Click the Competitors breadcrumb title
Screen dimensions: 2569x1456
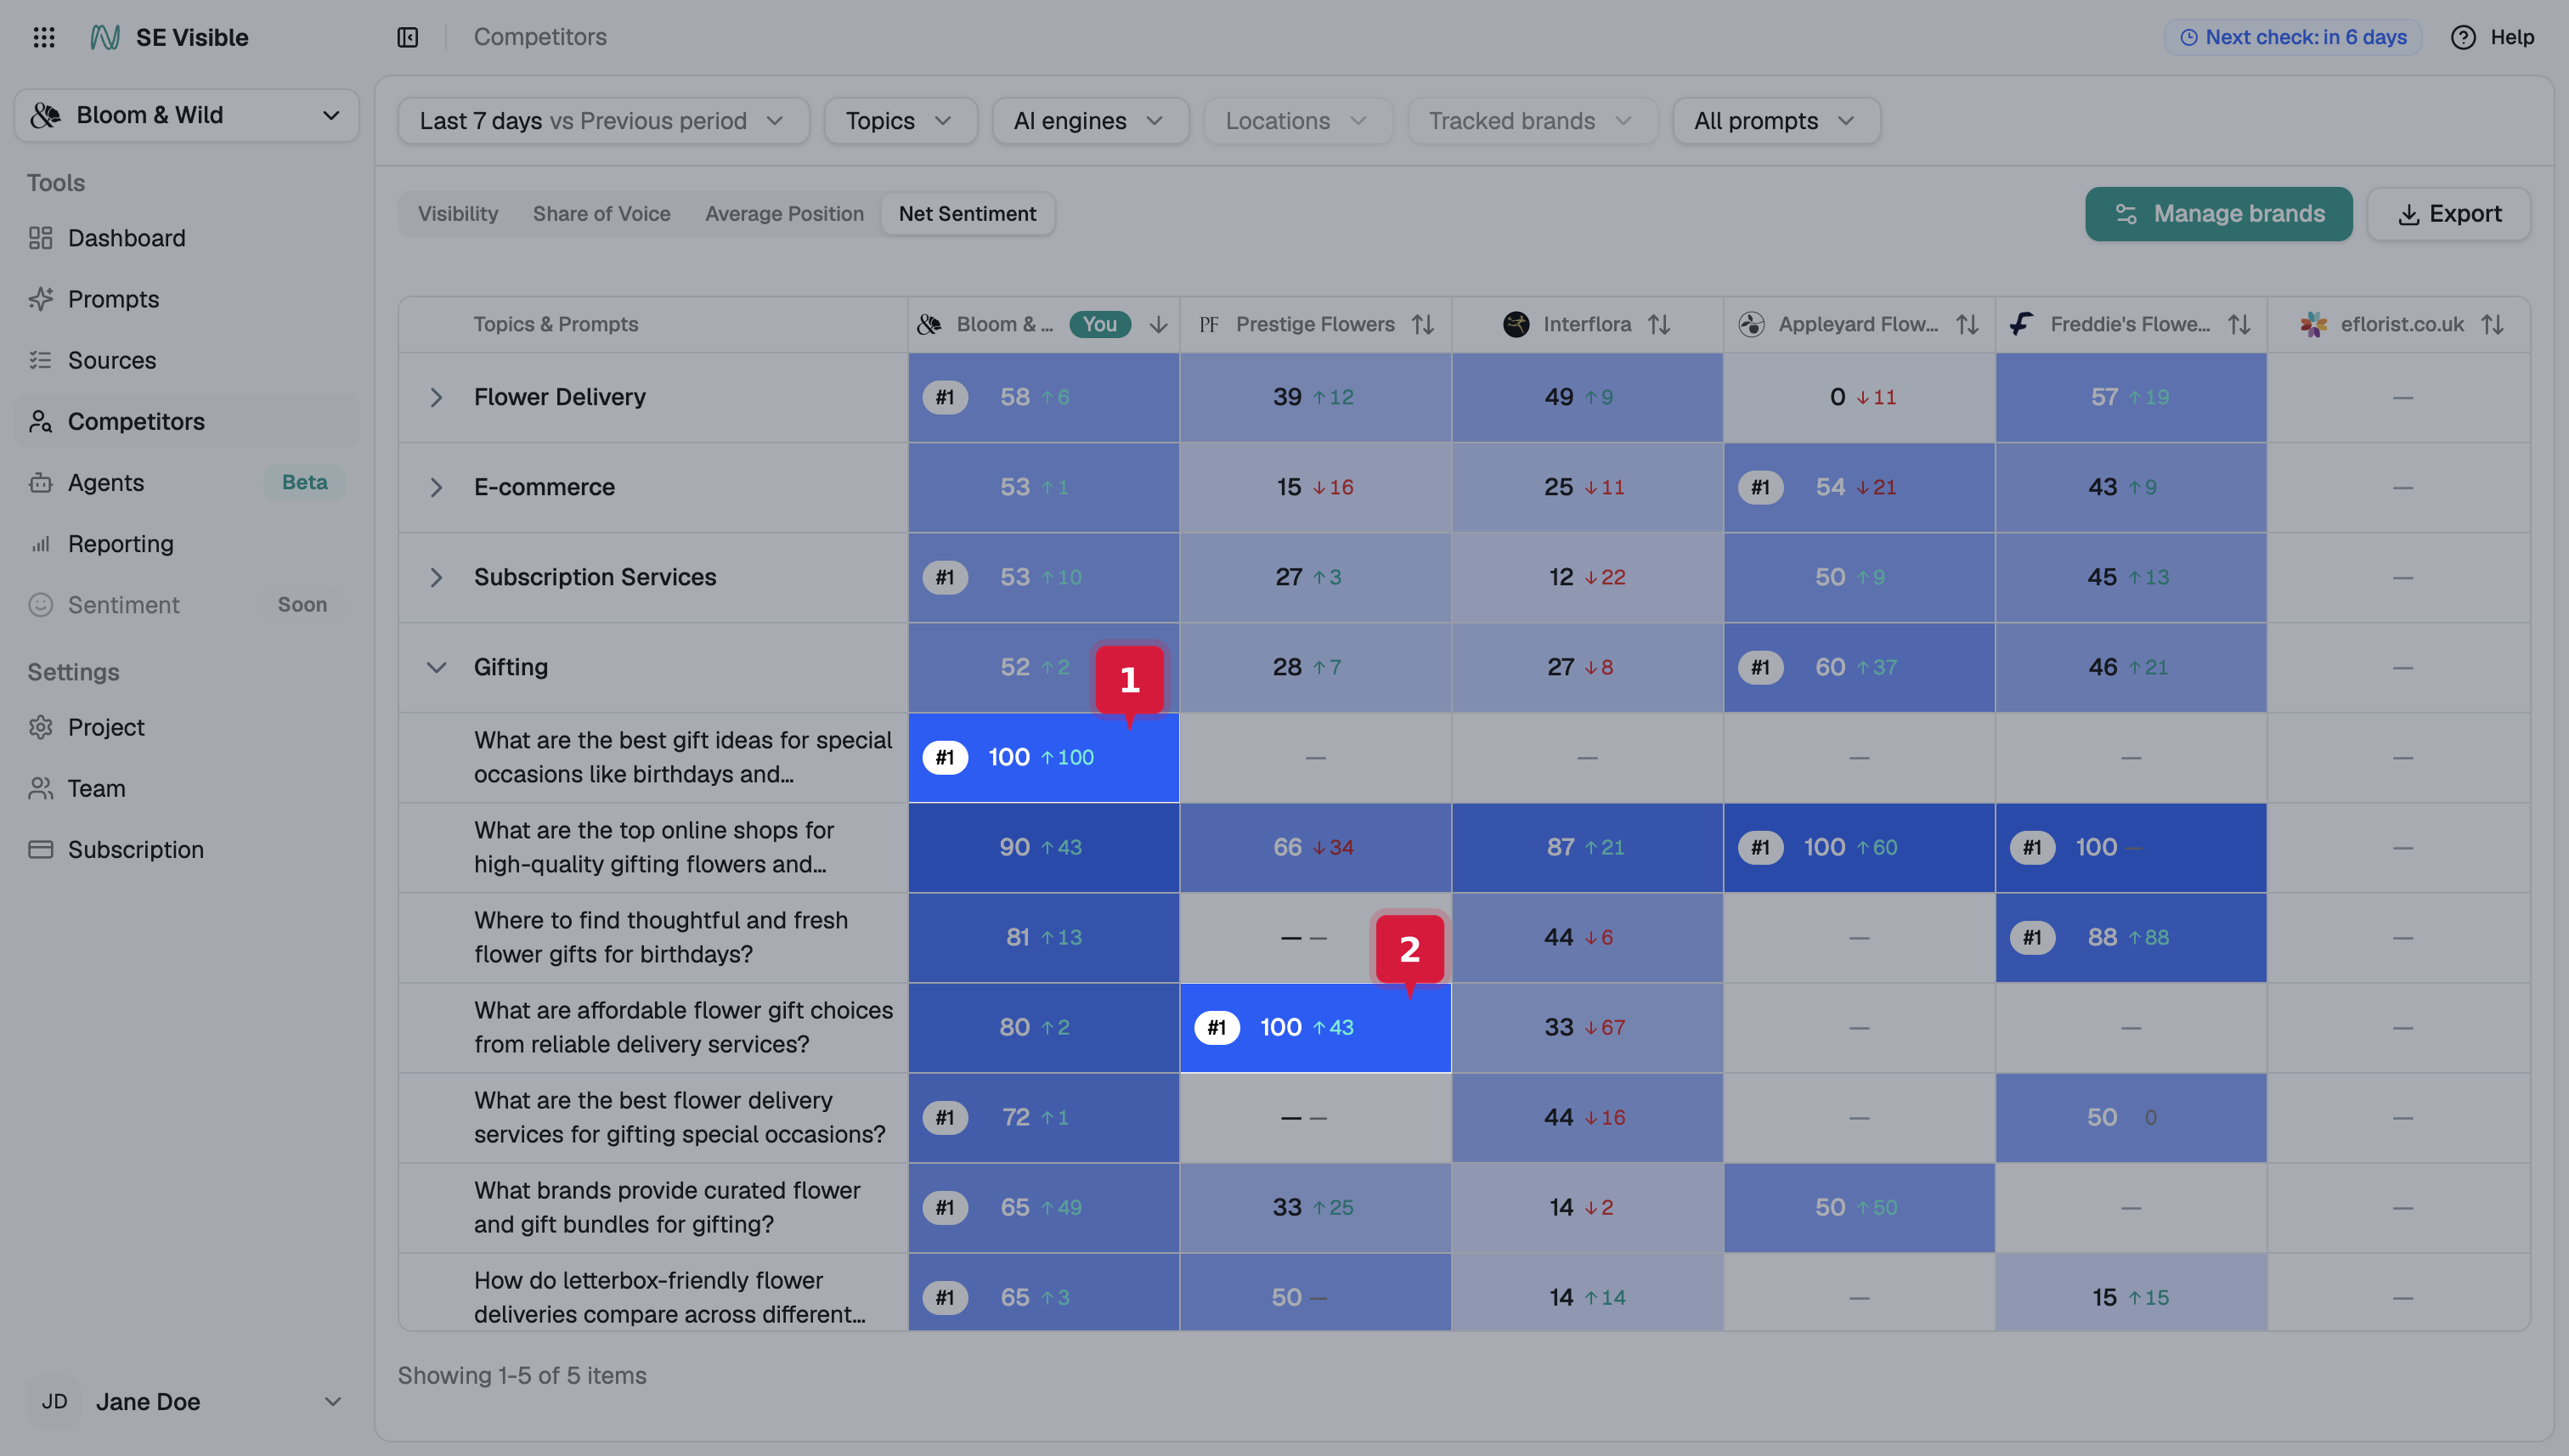[x=540, y=37]
